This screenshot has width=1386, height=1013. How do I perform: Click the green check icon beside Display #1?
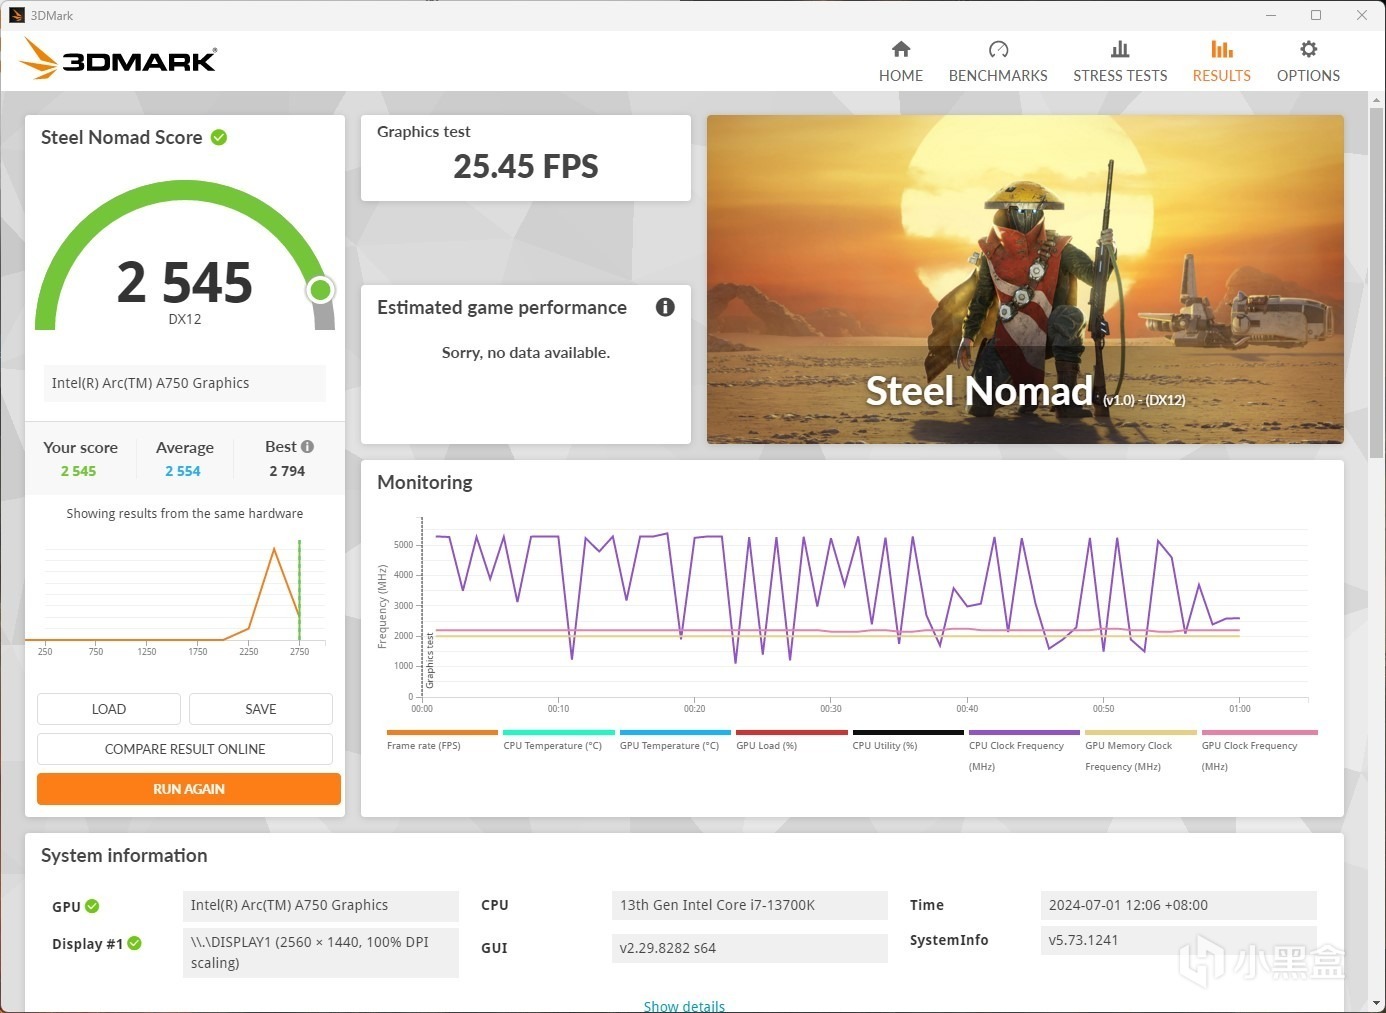tap(135, 943)
